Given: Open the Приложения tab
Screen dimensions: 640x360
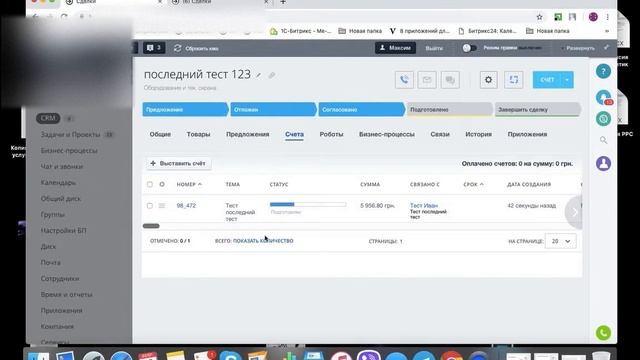Looking at the screenshot, I should coord(527,134).
